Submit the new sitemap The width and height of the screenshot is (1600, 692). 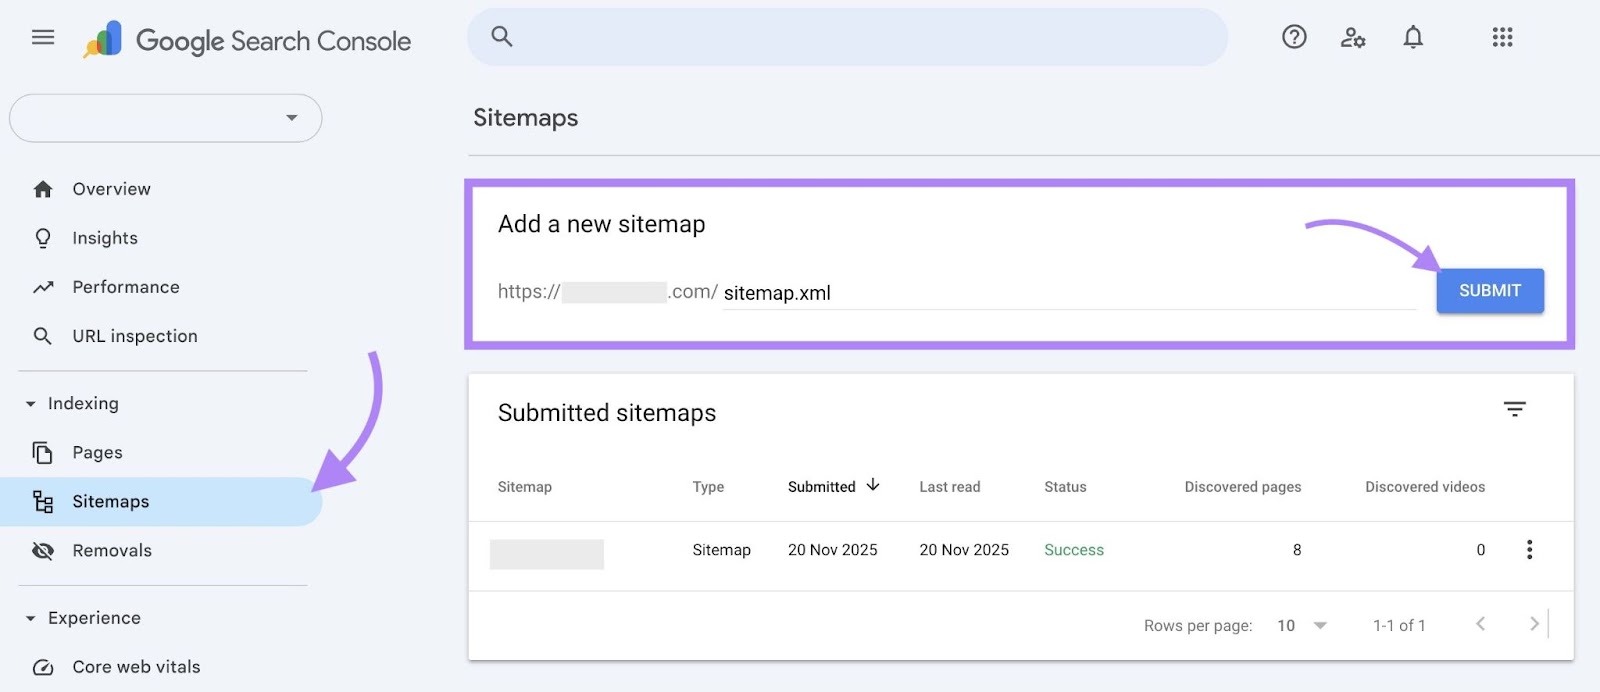1490,291
